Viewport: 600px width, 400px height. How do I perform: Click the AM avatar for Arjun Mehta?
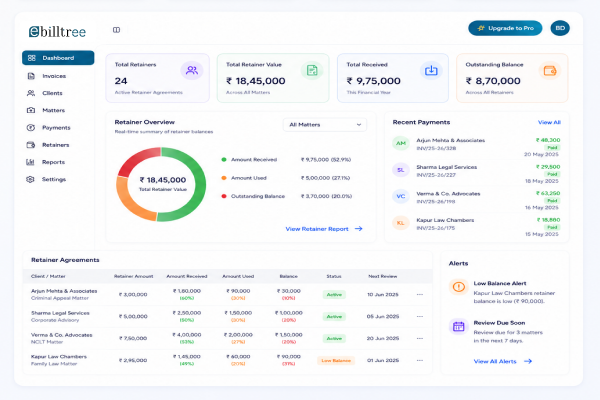[401, 143]
